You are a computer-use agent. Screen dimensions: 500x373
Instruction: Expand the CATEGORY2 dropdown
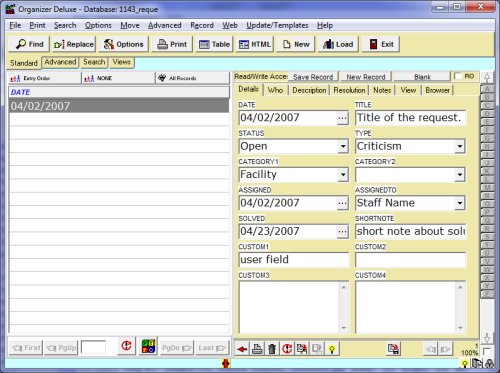tap(460, 175)
